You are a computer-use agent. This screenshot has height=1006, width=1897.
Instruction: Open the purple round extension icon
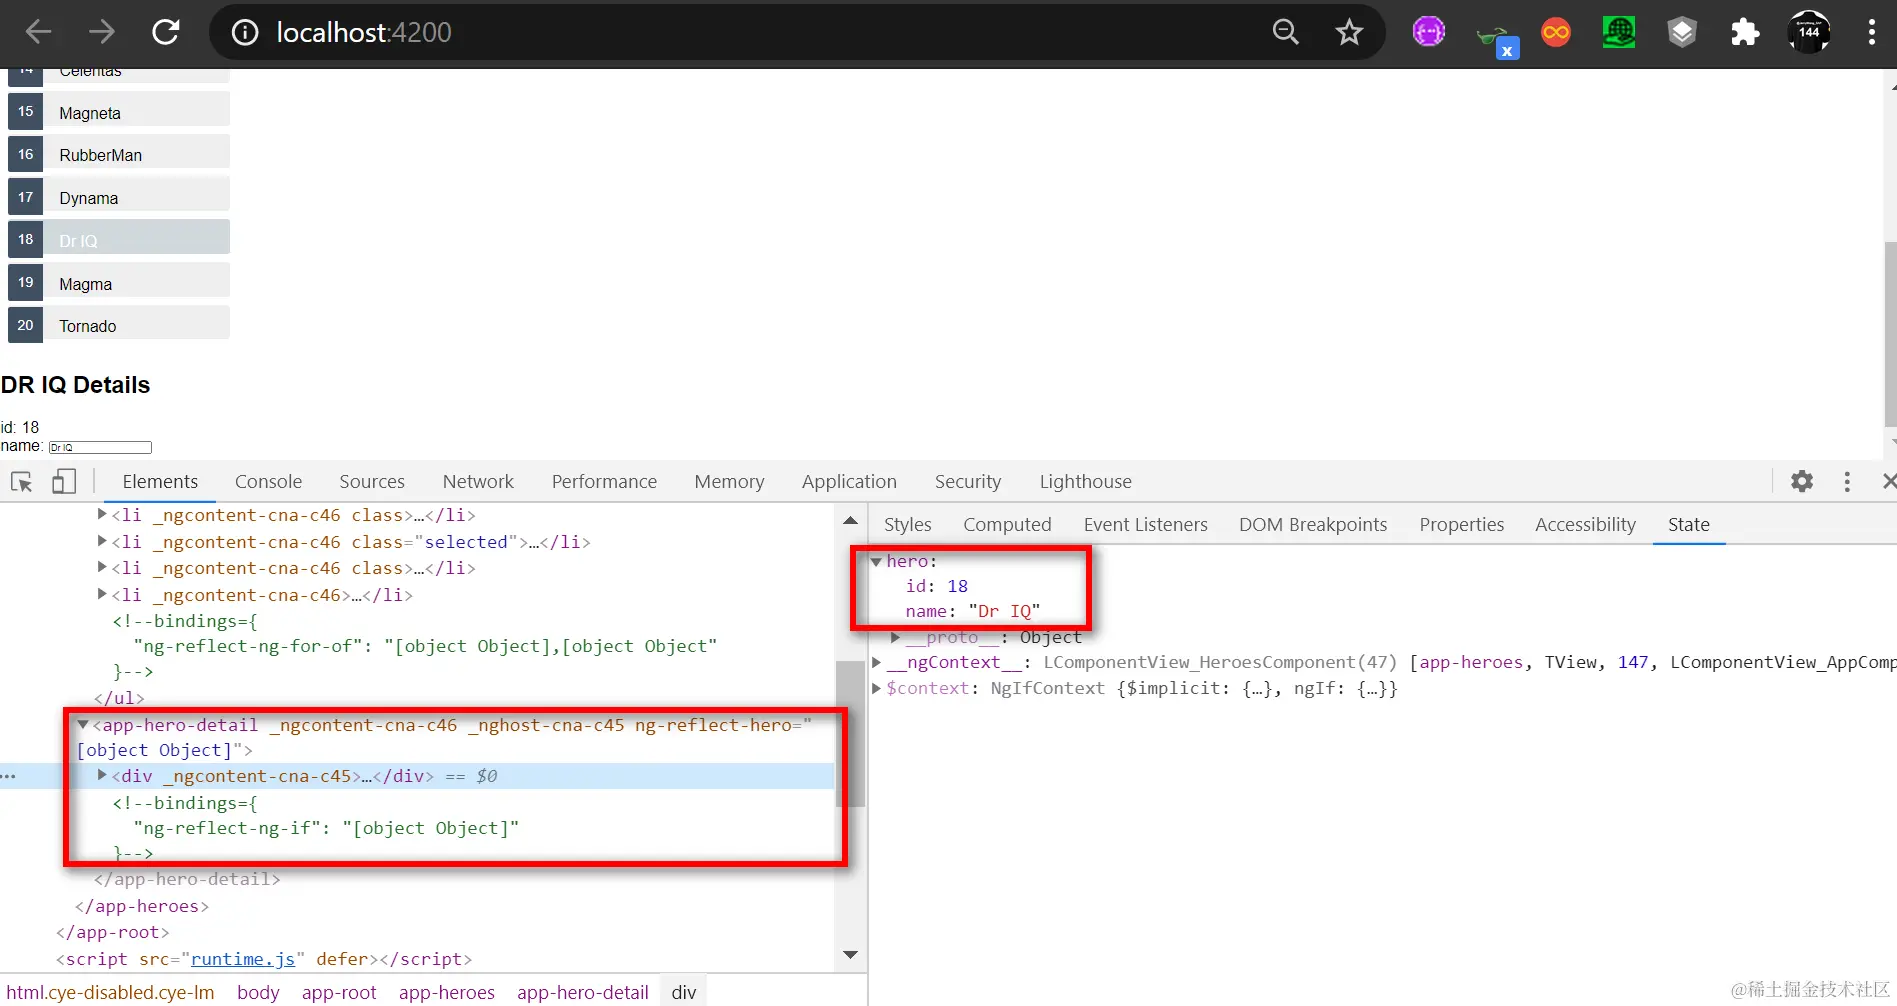click(1428, 32)
